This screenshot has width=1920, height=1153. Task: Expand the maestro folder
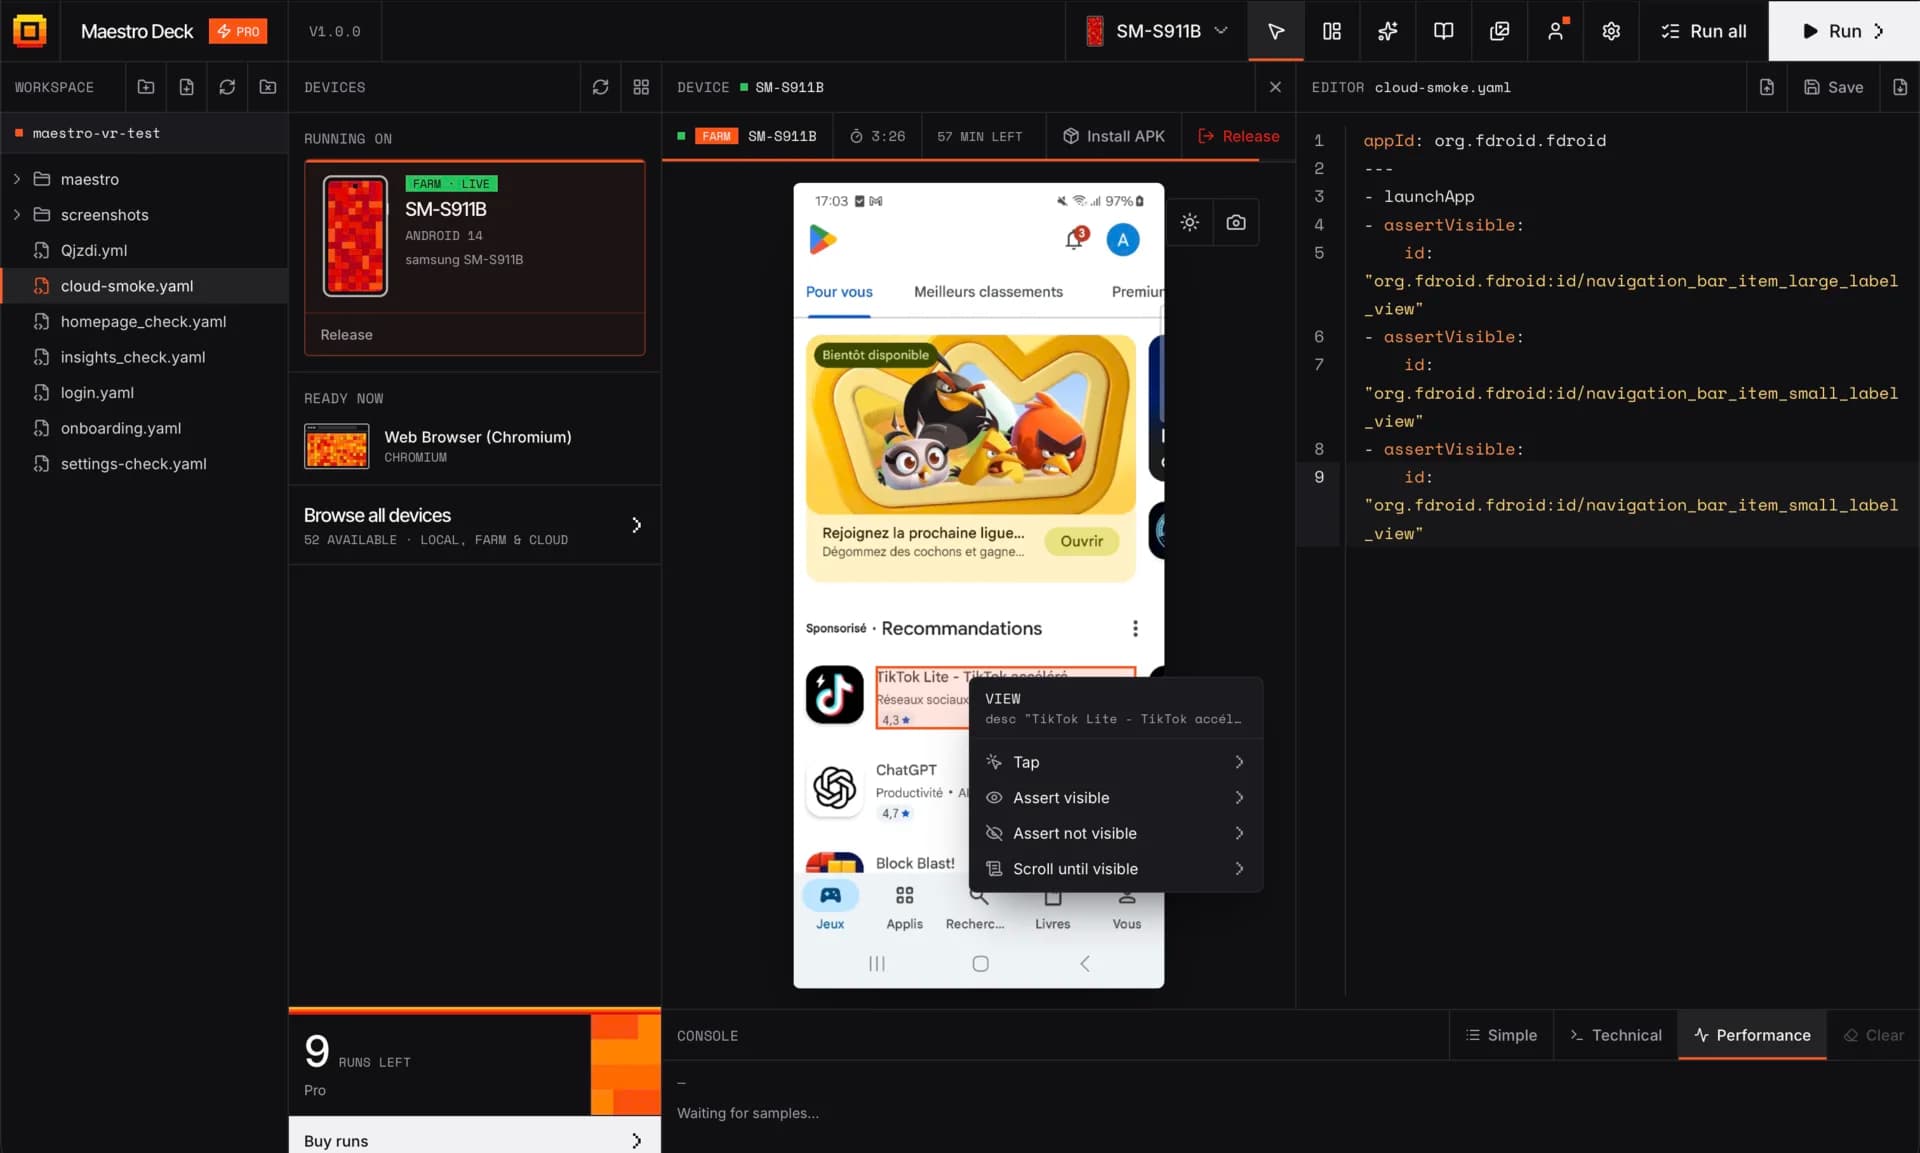tap(17, 179)
